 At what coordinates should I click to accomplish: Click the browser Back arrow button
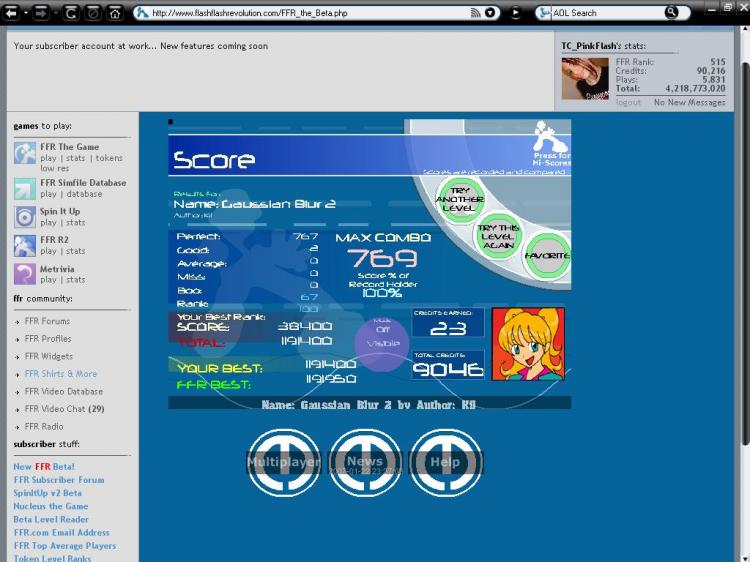click(11, 13)
